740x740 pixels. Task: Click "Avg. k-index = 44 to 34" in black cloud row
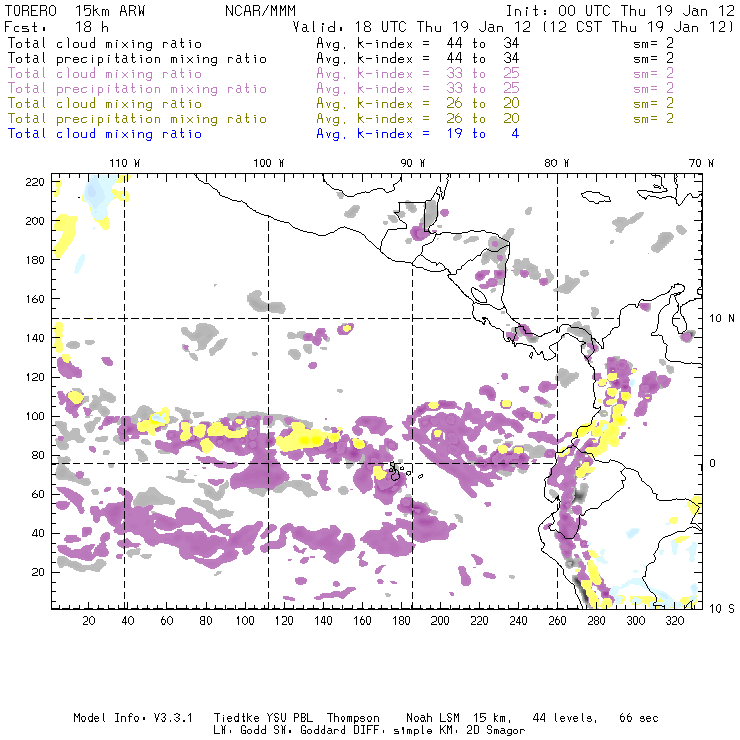pyautogui.click(x=418, y=43)
